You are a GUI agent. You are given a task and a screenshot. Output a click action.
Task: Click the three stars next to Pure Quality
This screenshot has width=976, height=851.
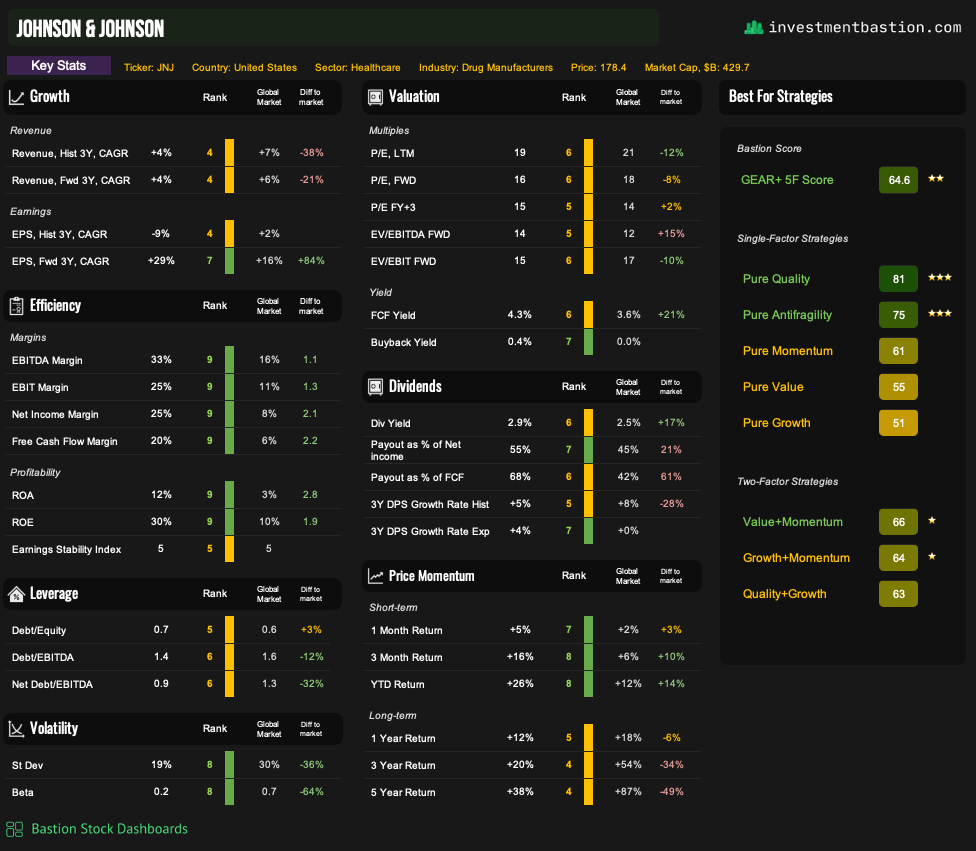click(939, 278)
